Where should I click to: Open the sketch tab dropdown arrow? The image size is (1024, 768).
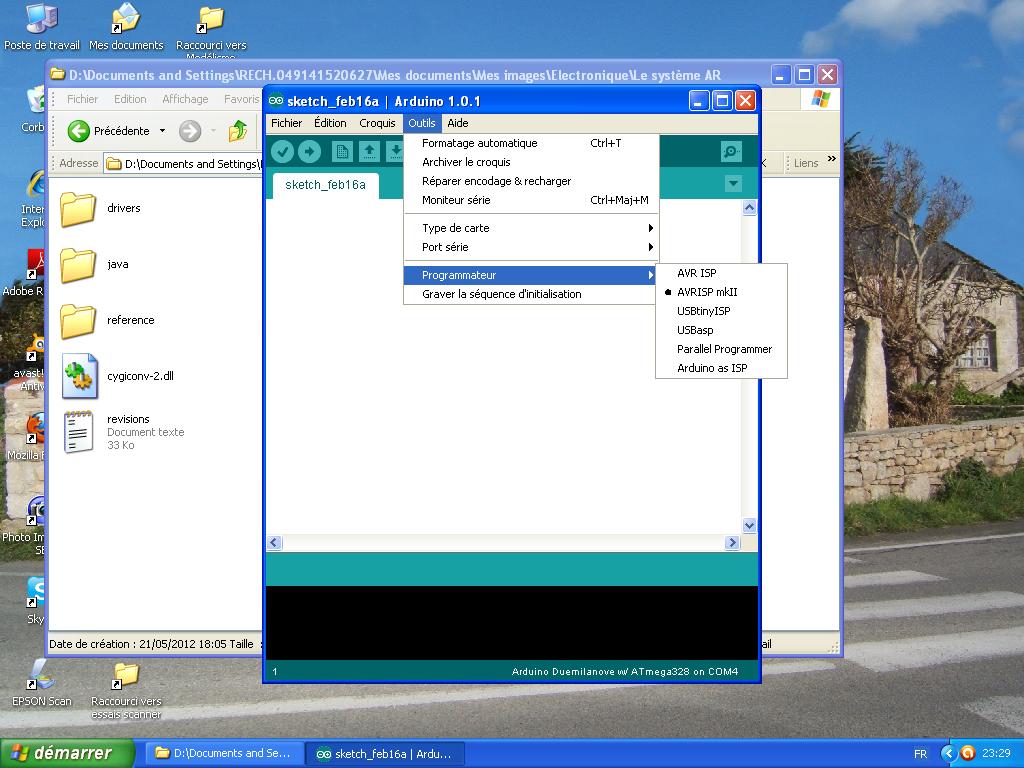tap(733, 184)
